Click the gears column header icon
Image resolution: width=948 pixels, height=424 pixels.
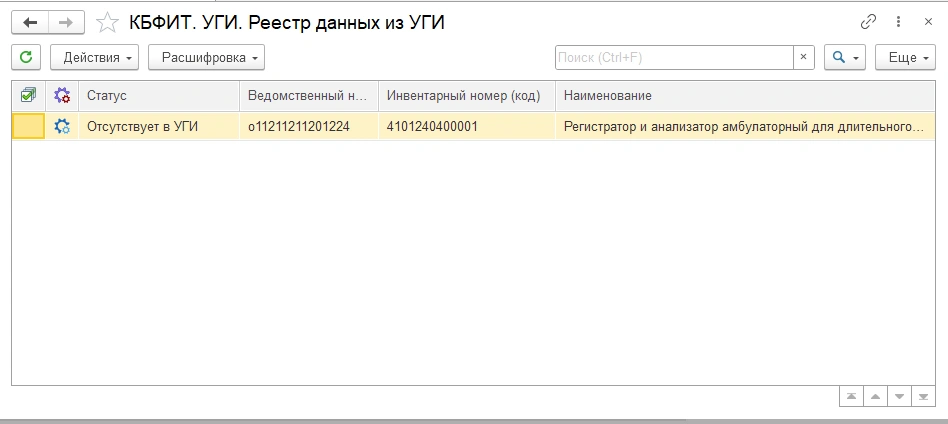pyautogui.click(x=62, y=96)
